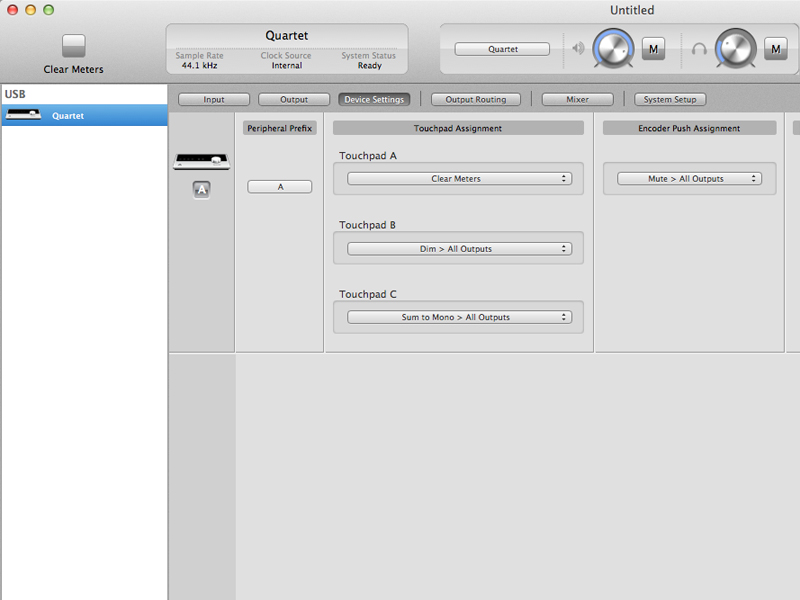Click the Quartet device image in settings panel
Viewport: 800px width, 600px height.
point(202,161)
